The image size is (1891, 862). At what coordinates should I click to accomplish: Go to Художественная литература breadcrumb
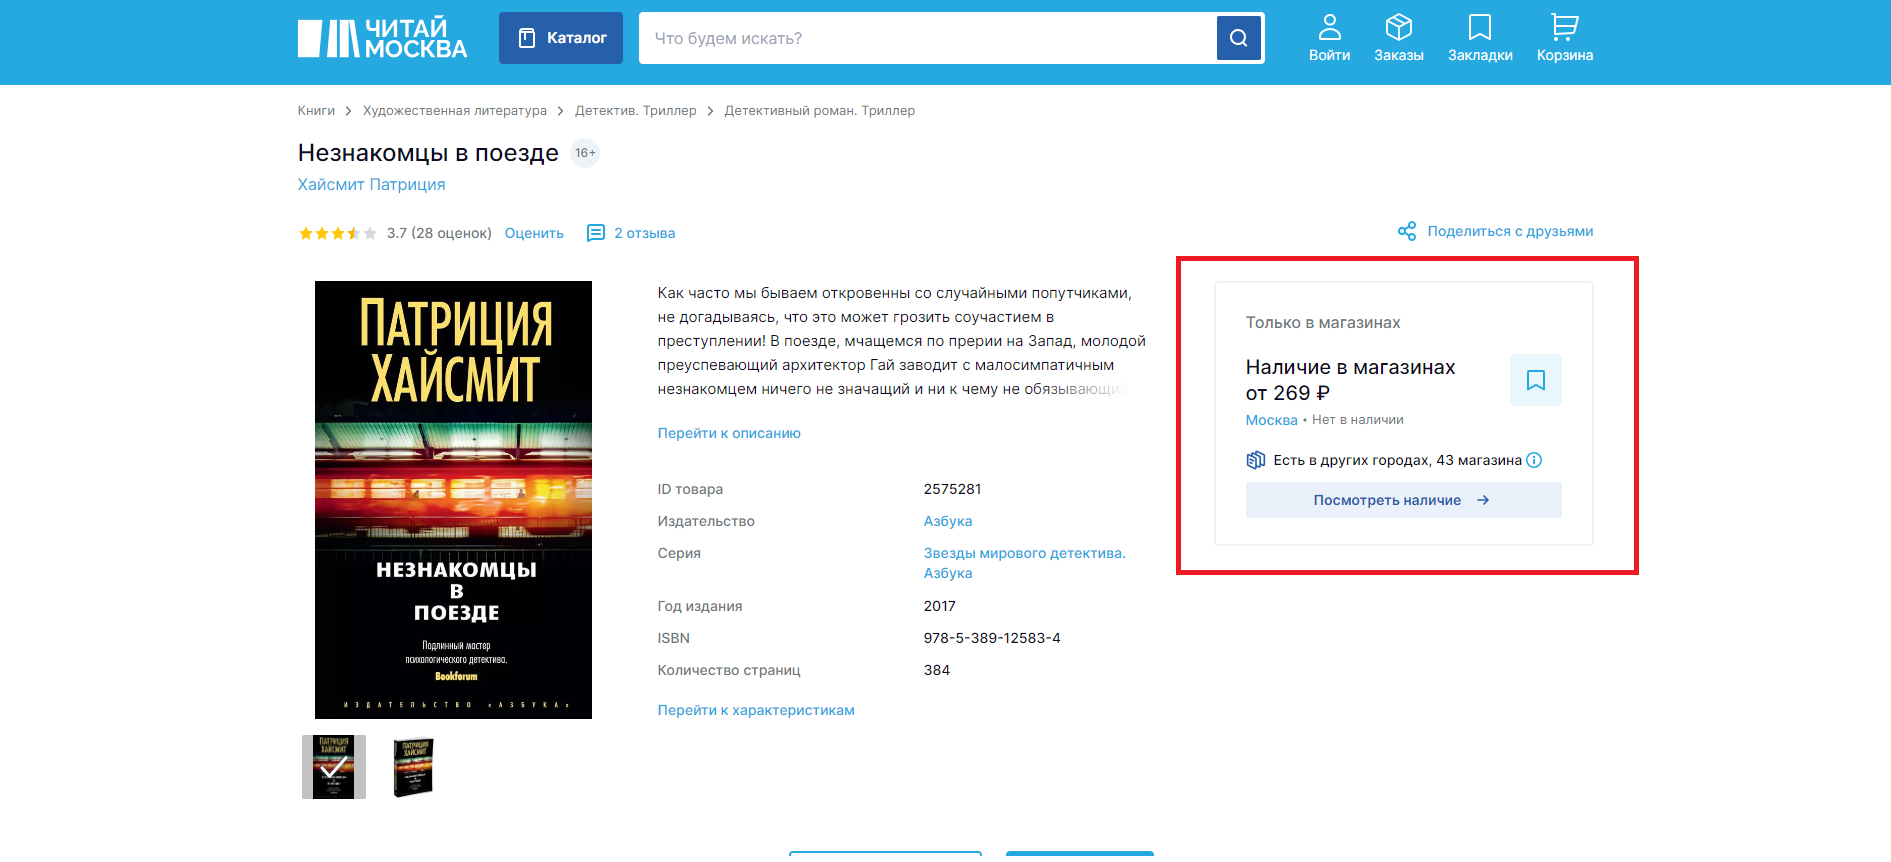[454, 111]
